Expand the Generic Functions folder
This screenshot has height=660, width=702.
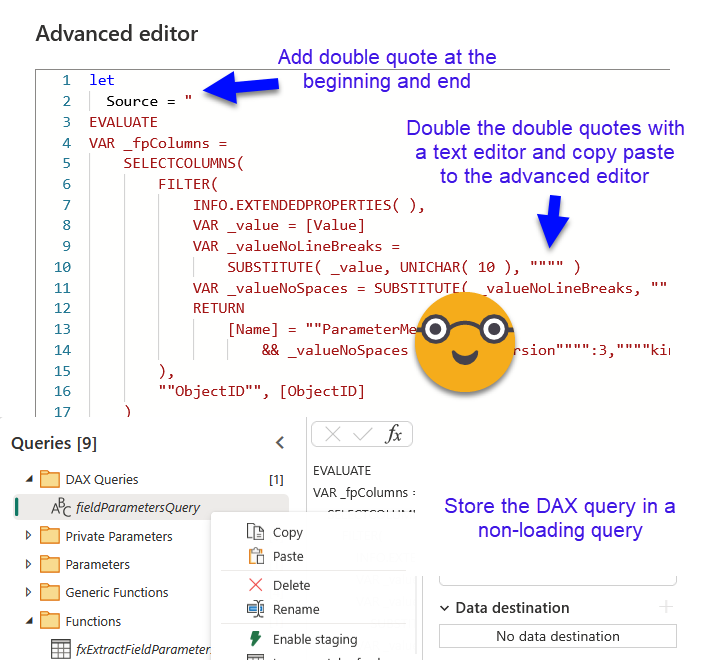[28, 592]
